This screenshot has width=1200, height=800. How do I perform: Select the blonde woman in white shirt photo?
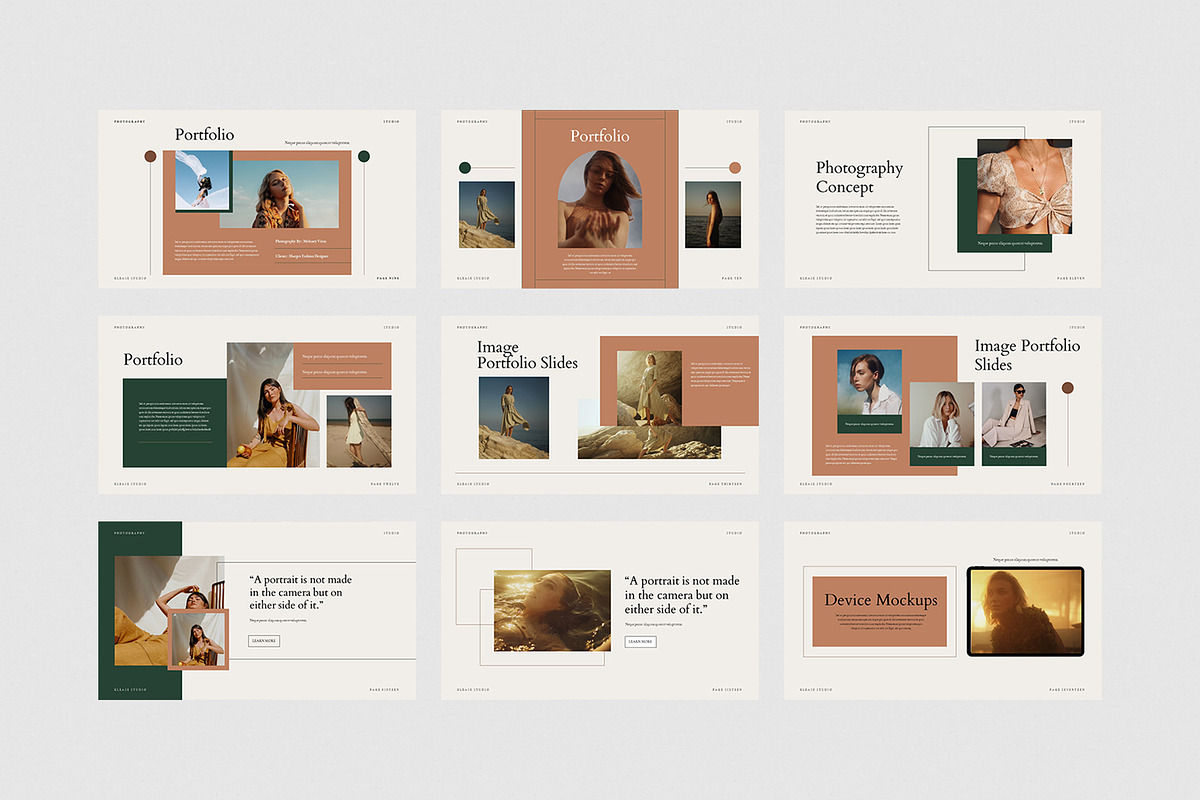click(x=942, y=415)
